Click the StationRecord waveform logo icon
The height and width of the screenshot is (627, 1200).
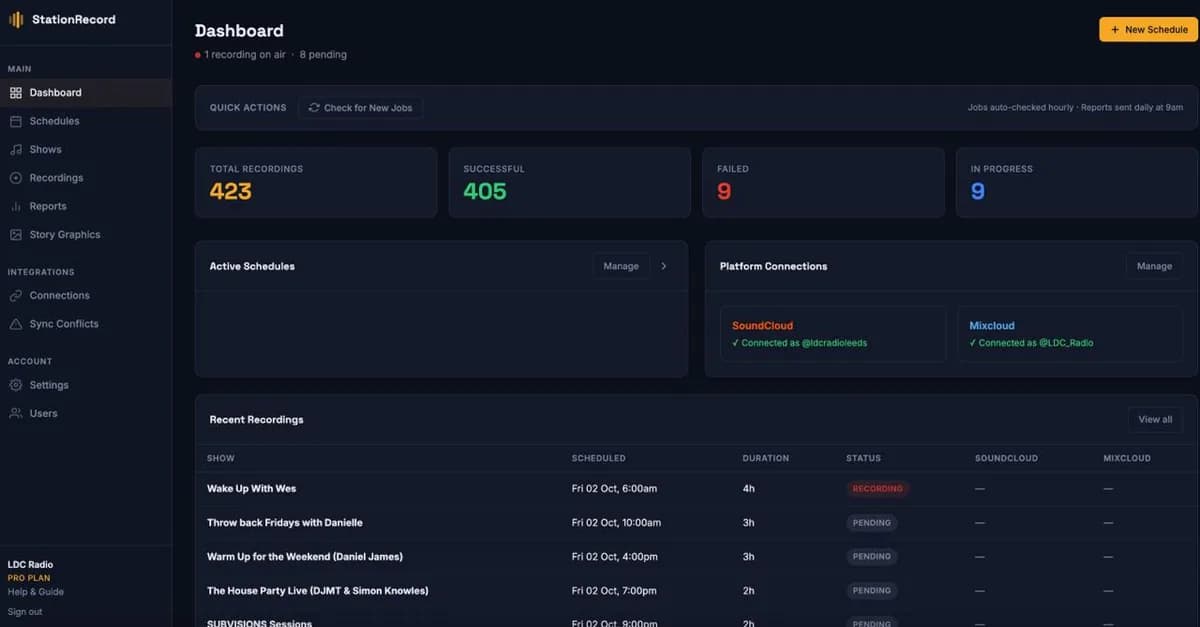16,19
